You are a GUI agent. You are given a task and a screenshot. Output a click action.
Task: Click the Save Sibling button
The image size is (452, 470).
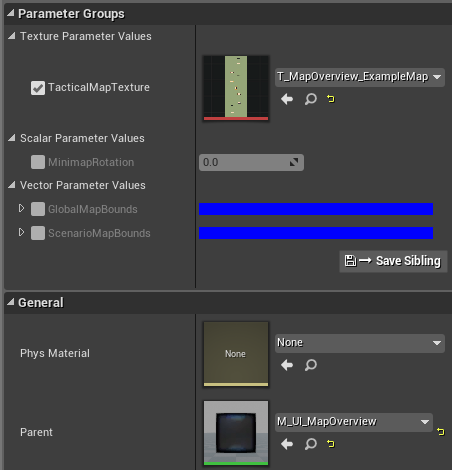393,261
